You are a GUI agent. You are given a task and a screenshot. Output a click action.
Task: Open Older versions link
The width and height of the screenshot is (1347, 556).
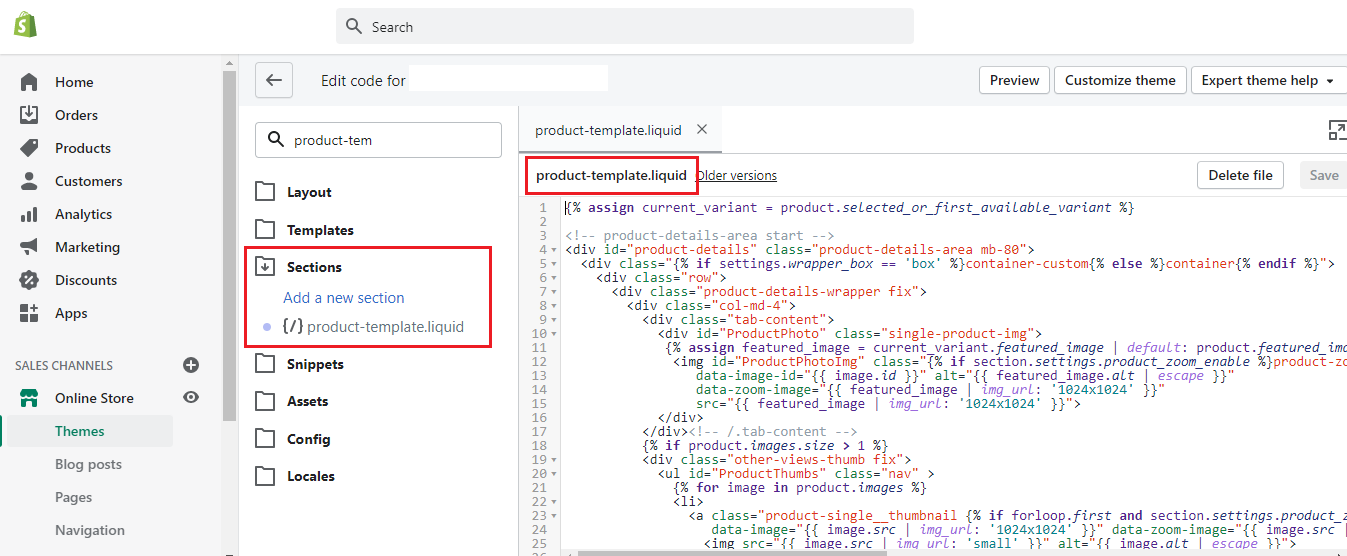737,175
